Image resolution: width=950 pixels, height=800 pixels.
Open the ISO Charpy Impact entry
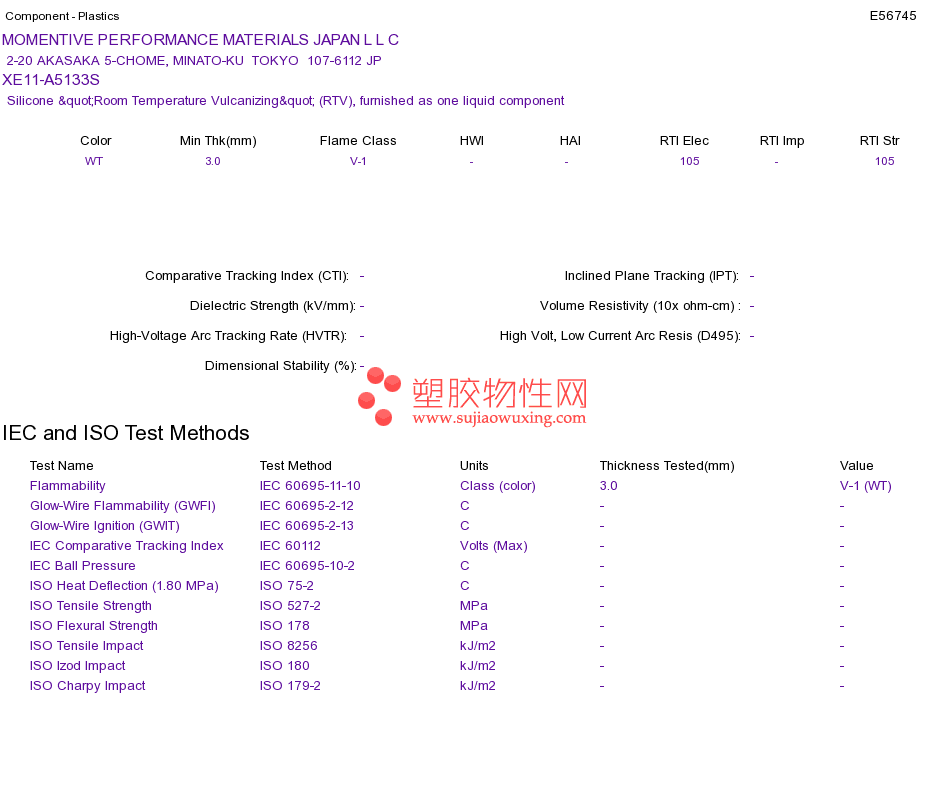tap(87, 686)
